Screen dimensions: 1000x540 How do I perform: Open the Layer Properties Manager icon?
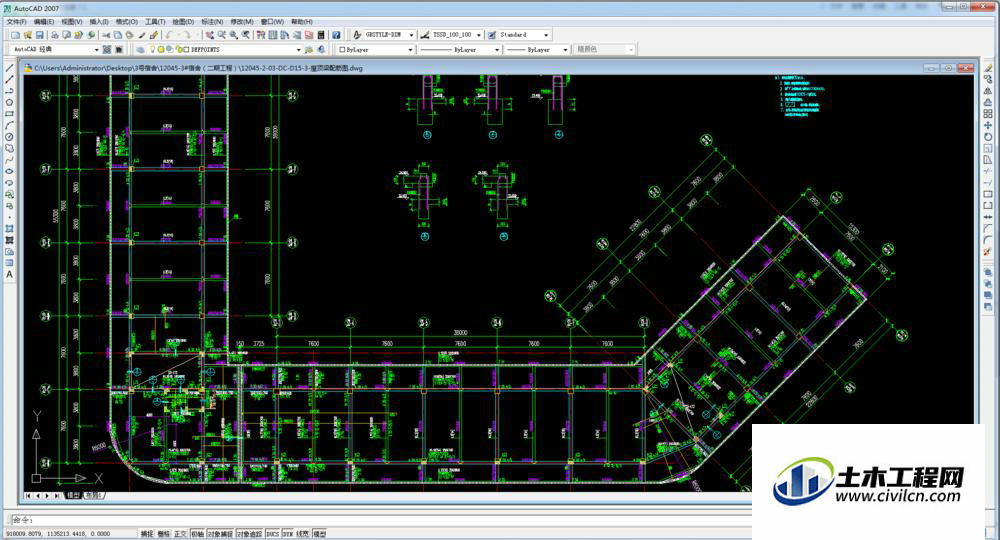pos(140,49)
